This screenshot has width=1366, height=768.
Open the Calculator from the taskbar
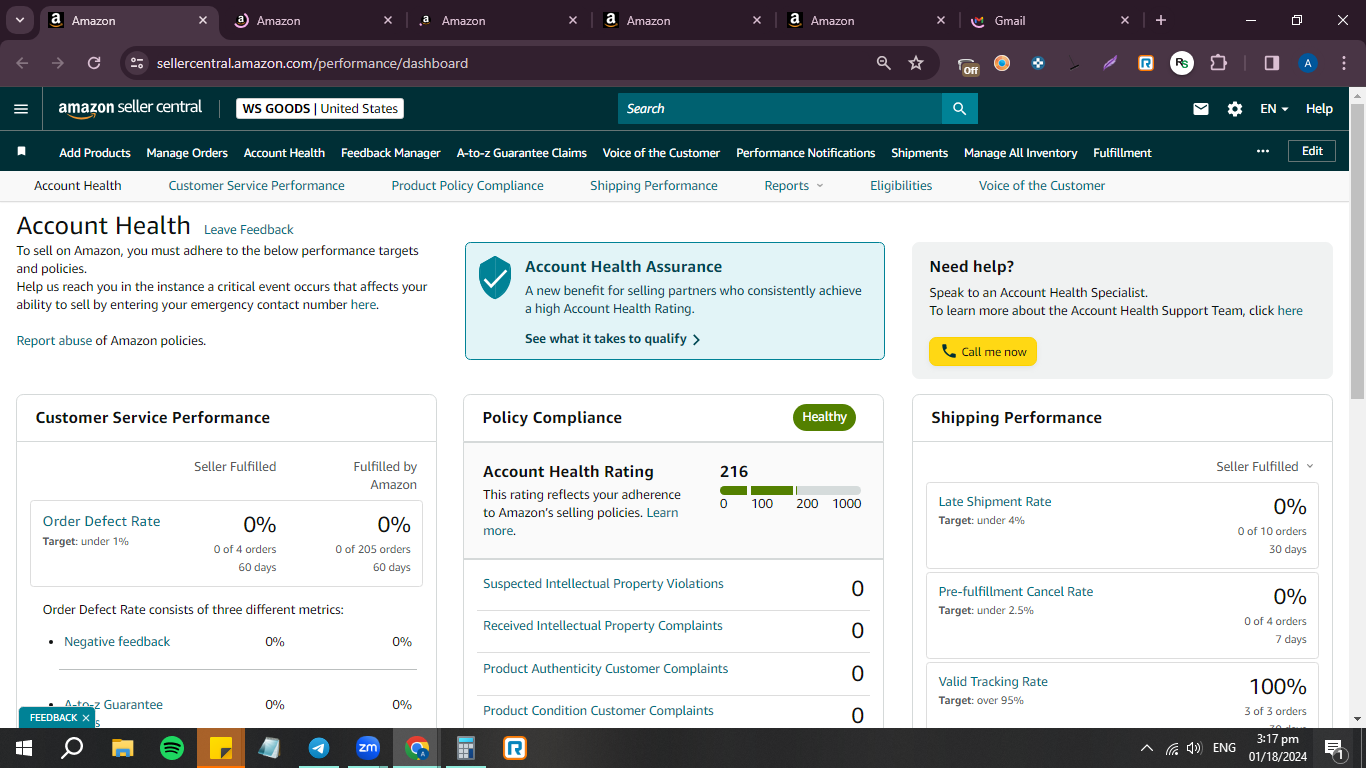tap(466, 748)
